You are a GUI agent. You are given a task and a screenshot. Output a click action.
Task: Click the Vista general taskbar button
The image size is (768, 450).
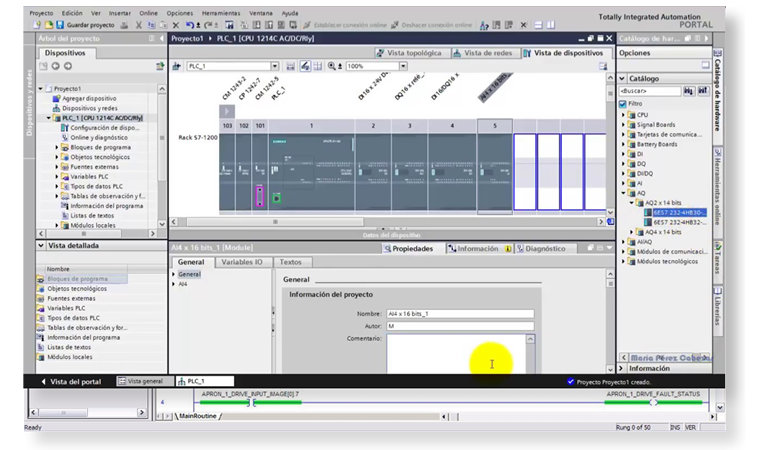pos(145,381)
